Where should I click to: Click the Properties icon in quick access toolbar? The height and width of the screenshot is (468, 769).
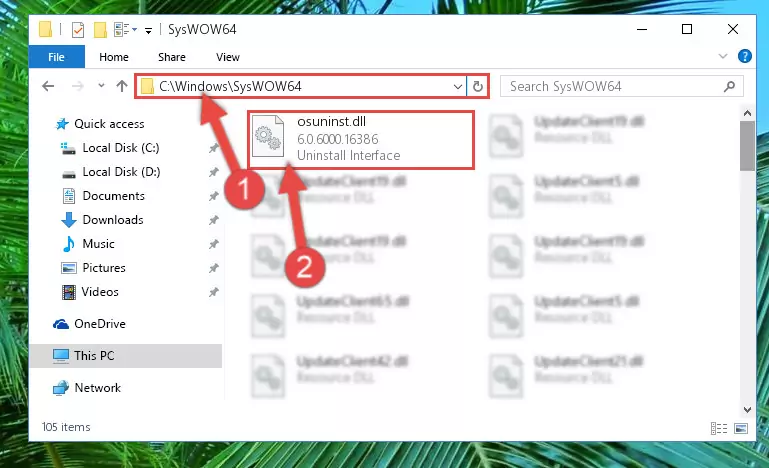tap(77, 30)
